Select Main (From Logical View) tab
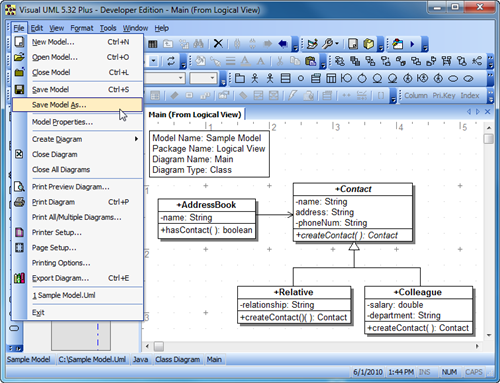This screenshot has width=500, height=383. tap(195, 115)
